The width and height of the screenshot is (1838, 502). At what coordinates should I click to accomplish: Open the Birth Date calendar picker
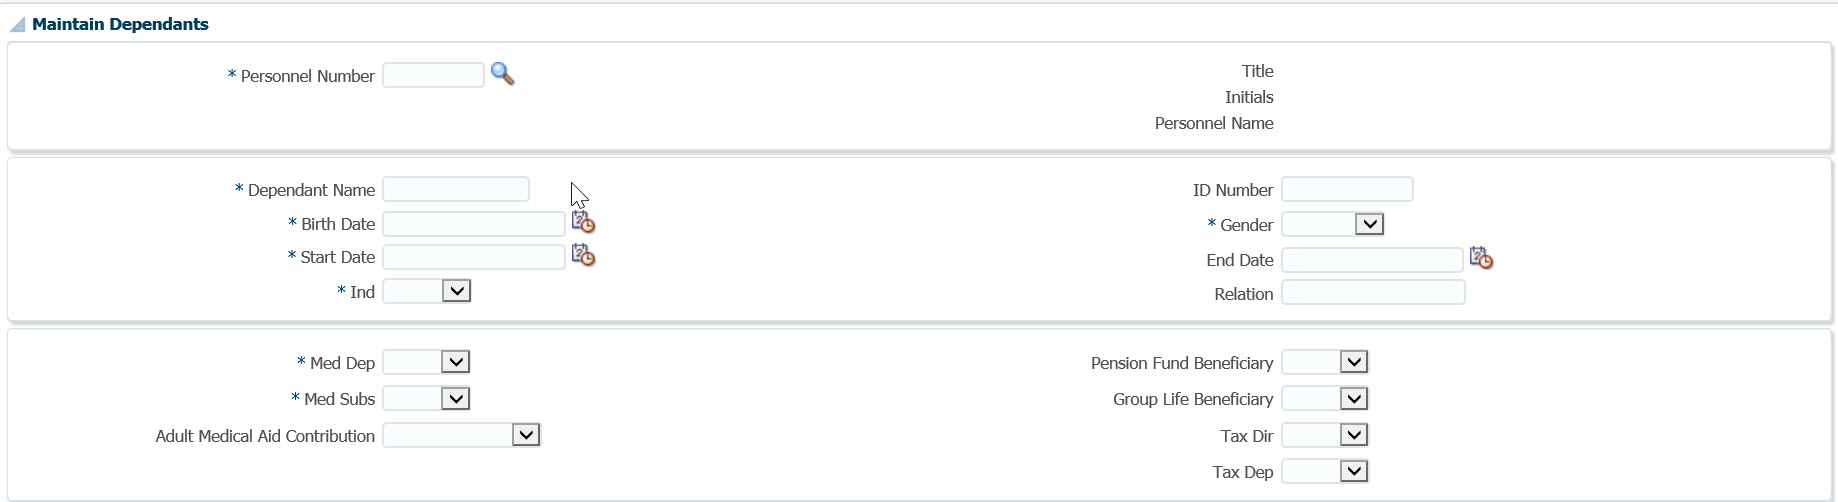pyautogui.click(x=583, y=222)
